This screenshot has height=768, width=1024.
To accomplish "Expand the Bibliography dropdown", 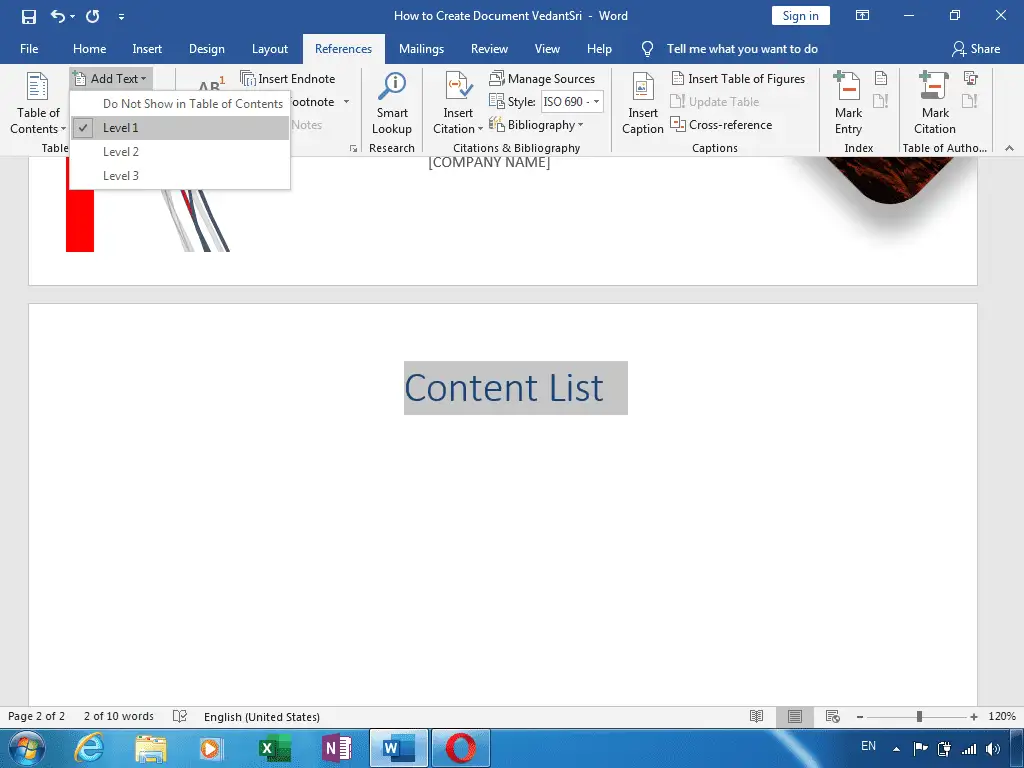I will tap(536, 125).
